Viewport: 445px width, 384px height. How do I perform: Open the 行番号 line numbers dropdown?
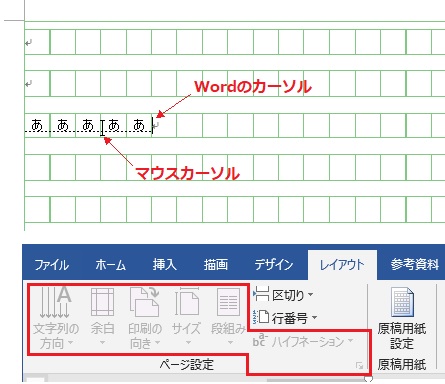pos(314,318)
